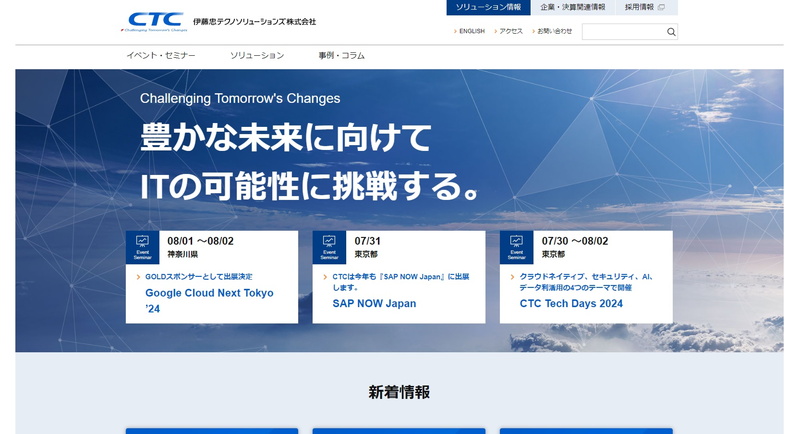Click the CTC logo

155,22
